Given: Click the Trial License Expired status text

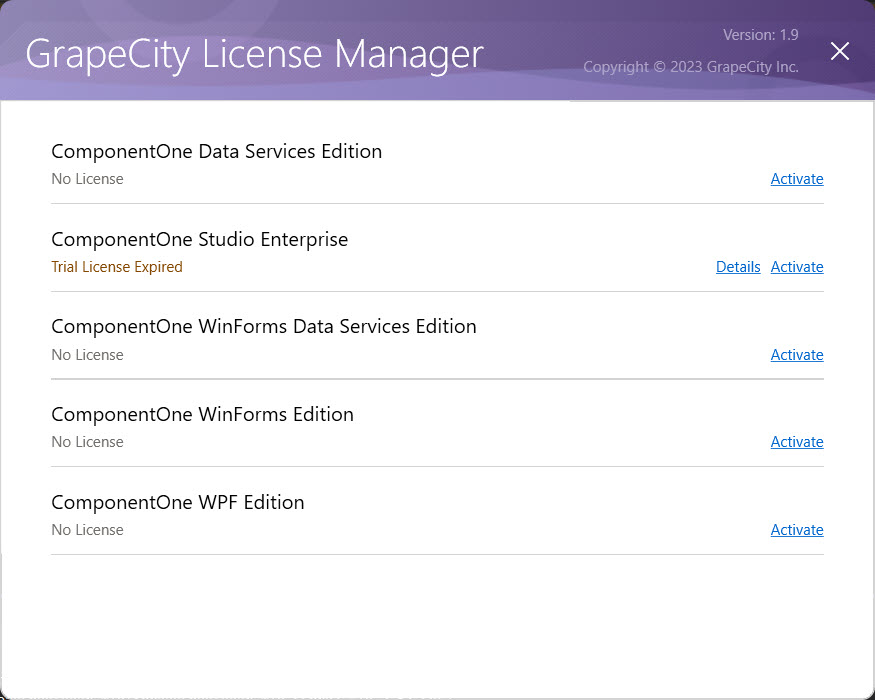Looking at the screenshot, I should 117,267.
